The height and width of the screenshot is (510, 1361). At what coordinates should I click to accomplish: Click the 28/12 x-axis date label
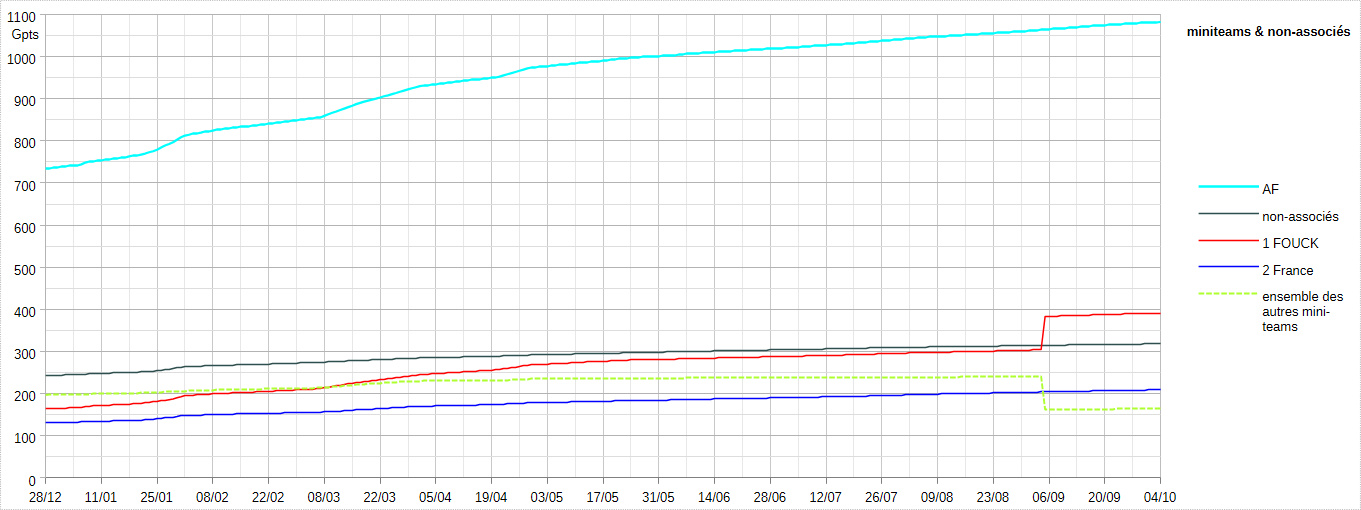point(45,496)
